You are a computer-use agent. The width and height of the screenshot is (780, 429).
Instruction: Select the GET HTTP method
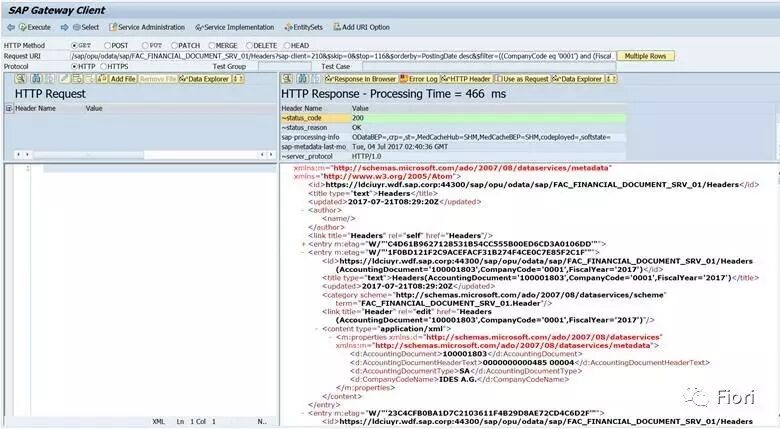[75, 45]
